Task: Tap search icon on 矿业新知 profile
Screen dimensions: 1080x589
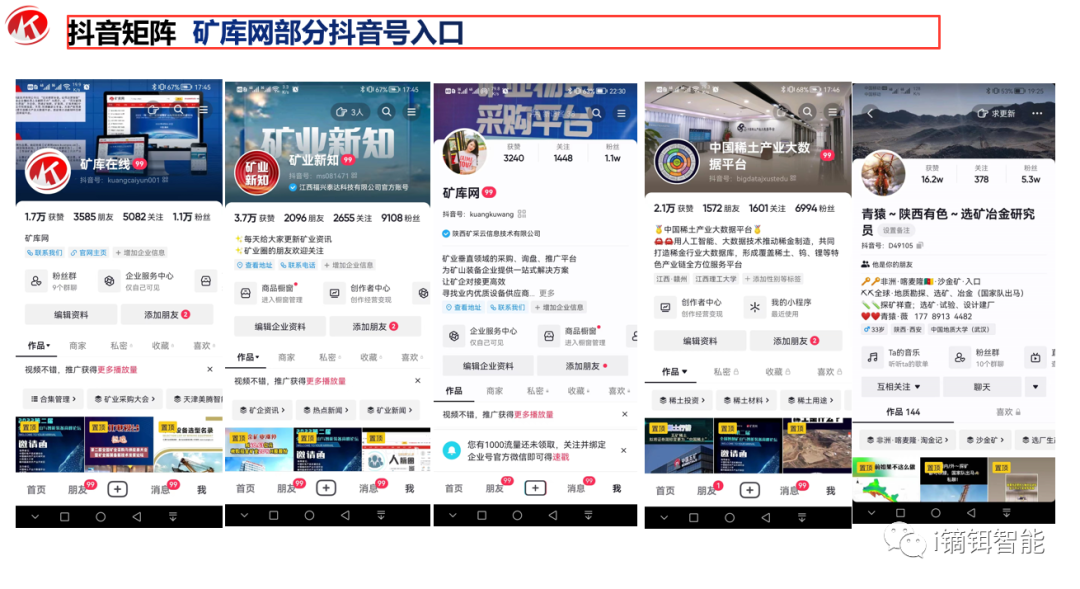Action: (x=386, y=112)
